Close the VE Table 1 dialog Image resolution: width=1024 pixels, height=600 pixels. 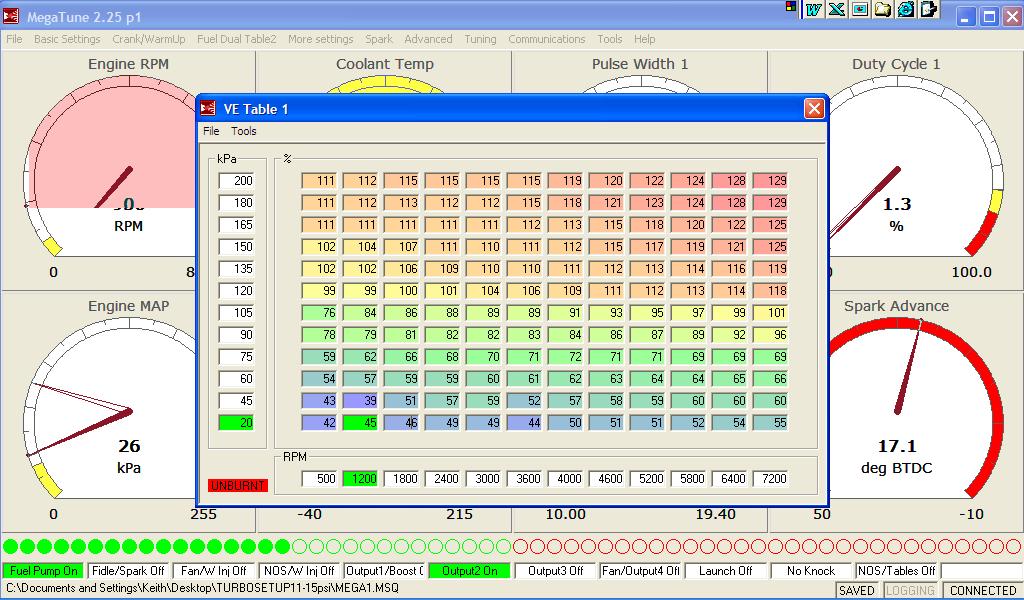click(814, 108)
